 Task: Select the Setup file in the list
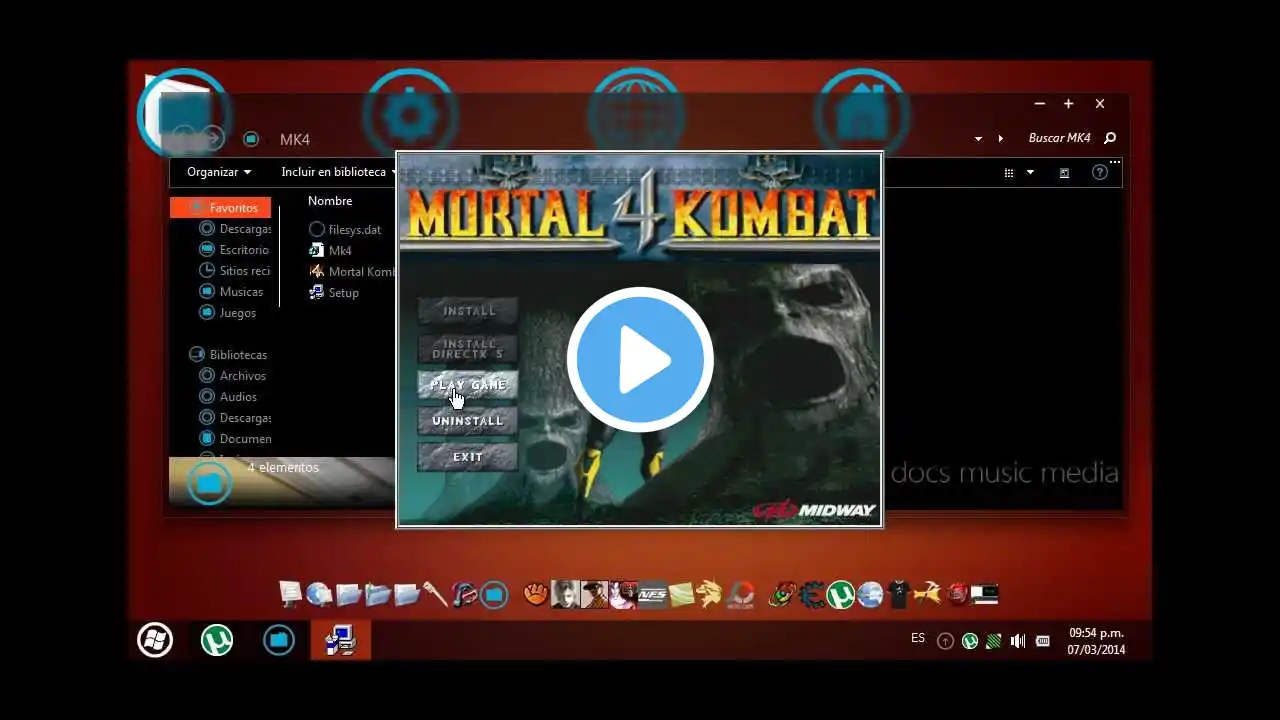pos(334,293)
